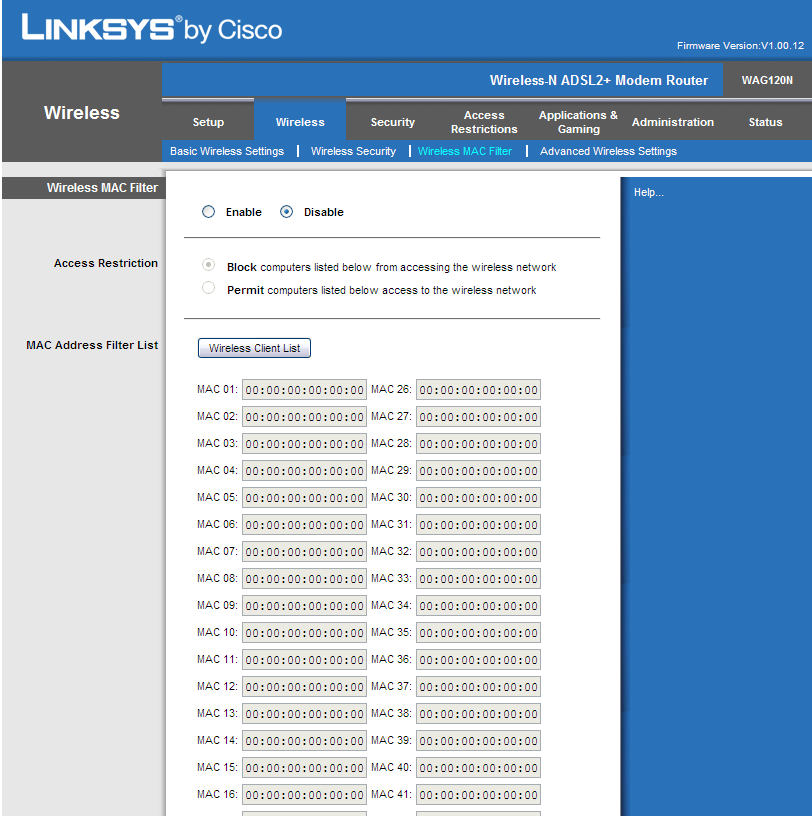The image size is (812, 816).
Task: Open the Setup tab
Action: pos(208,122)
